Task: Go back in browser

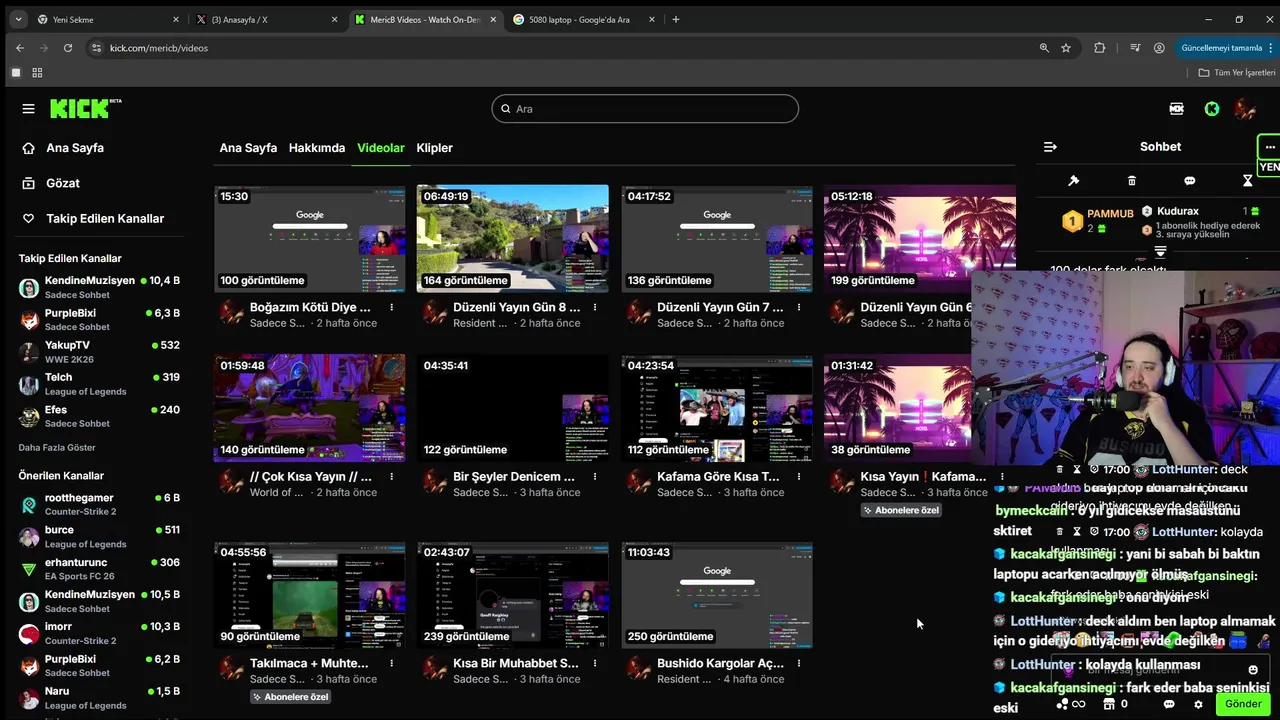Action: pos(20,48)
